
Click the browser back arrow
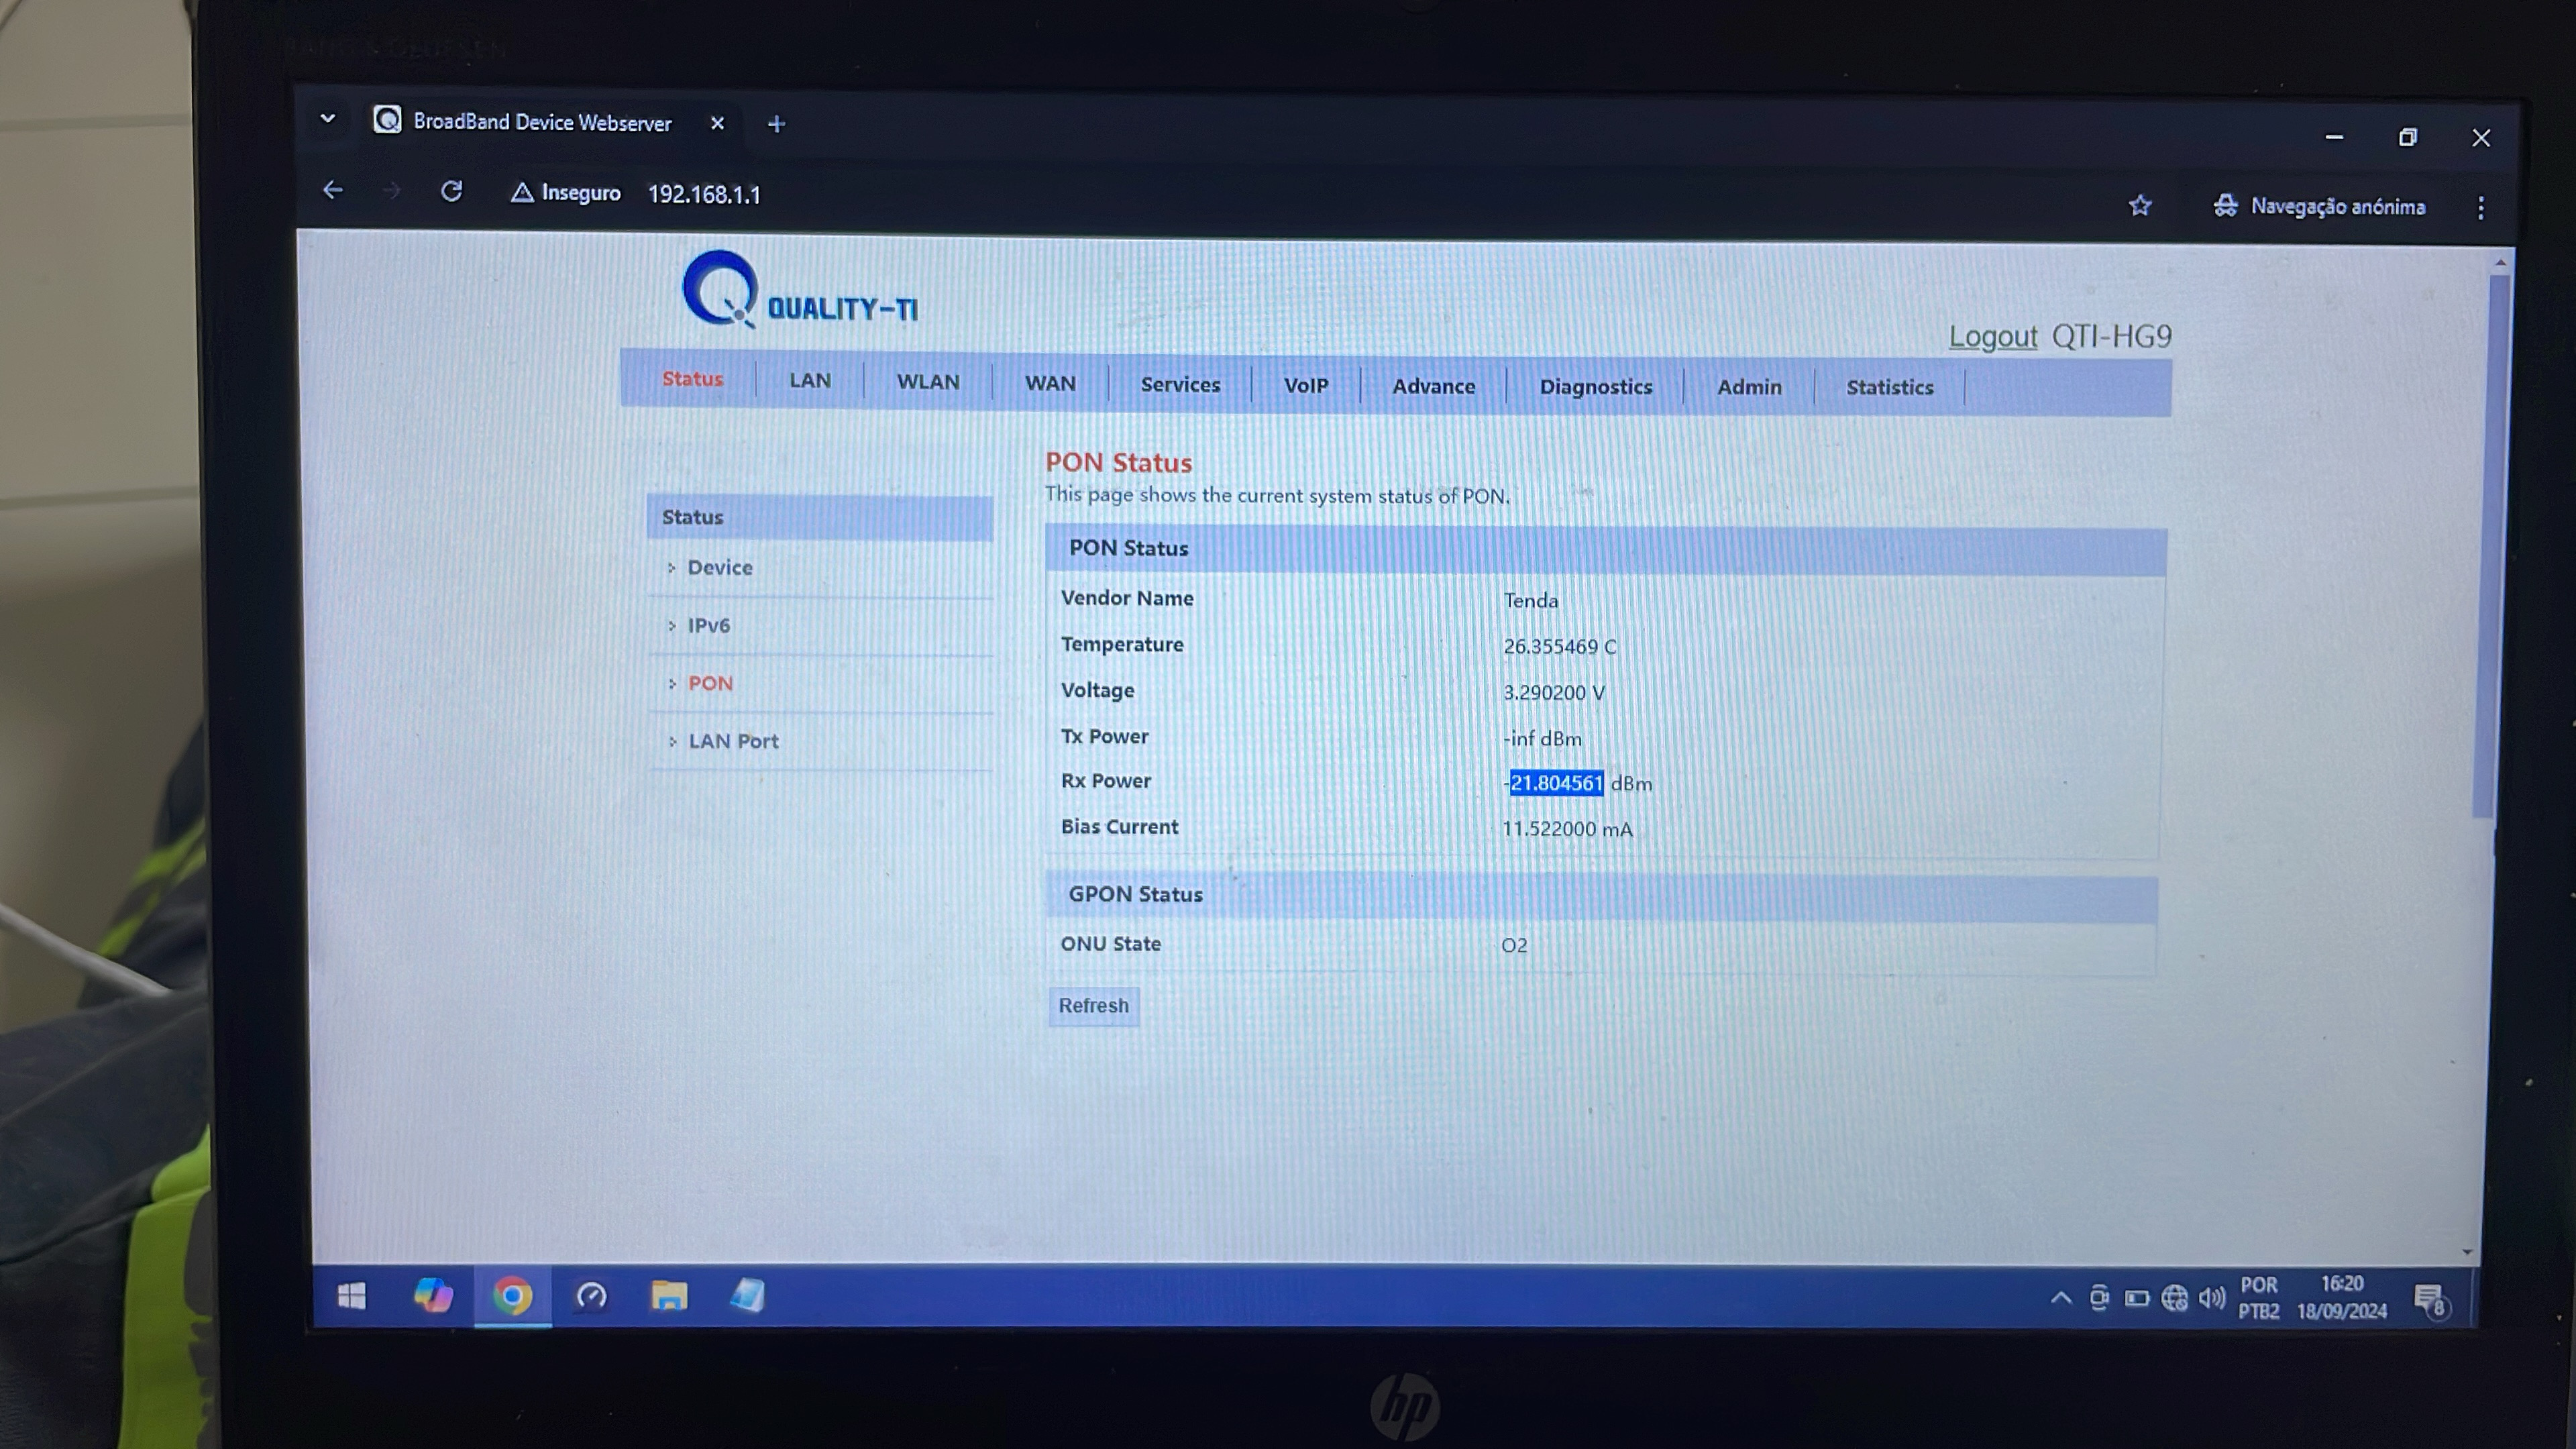point(333,190)
